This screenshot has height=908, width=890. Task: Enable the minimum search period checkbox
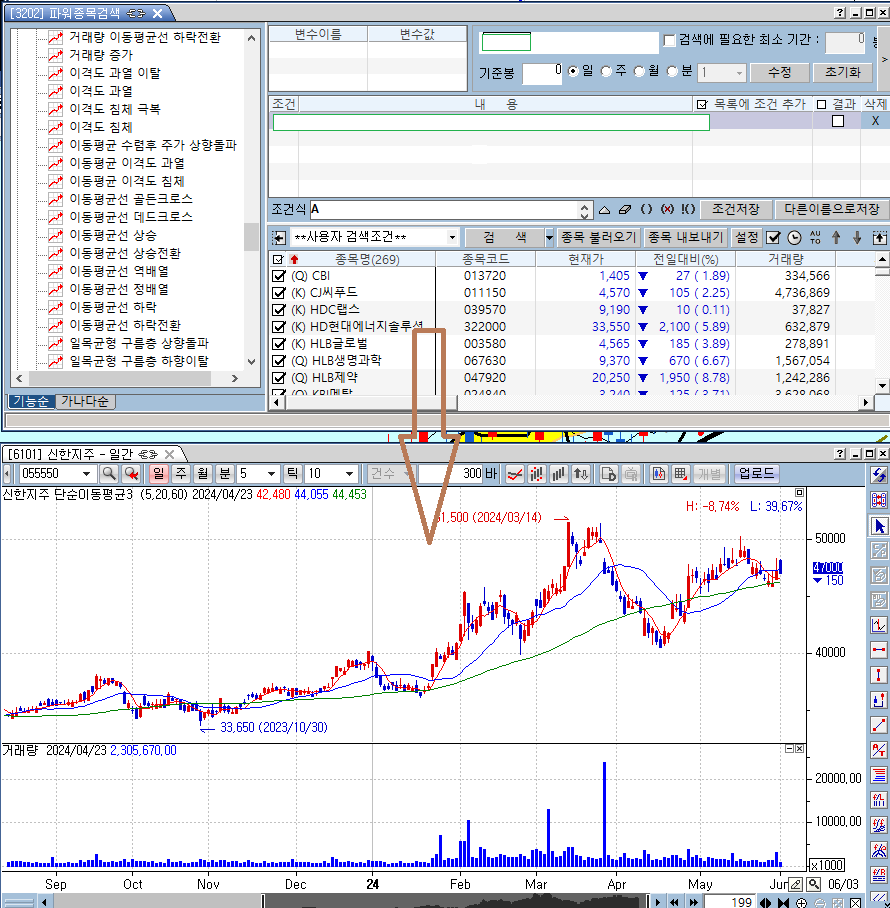[x=670, y=40]
